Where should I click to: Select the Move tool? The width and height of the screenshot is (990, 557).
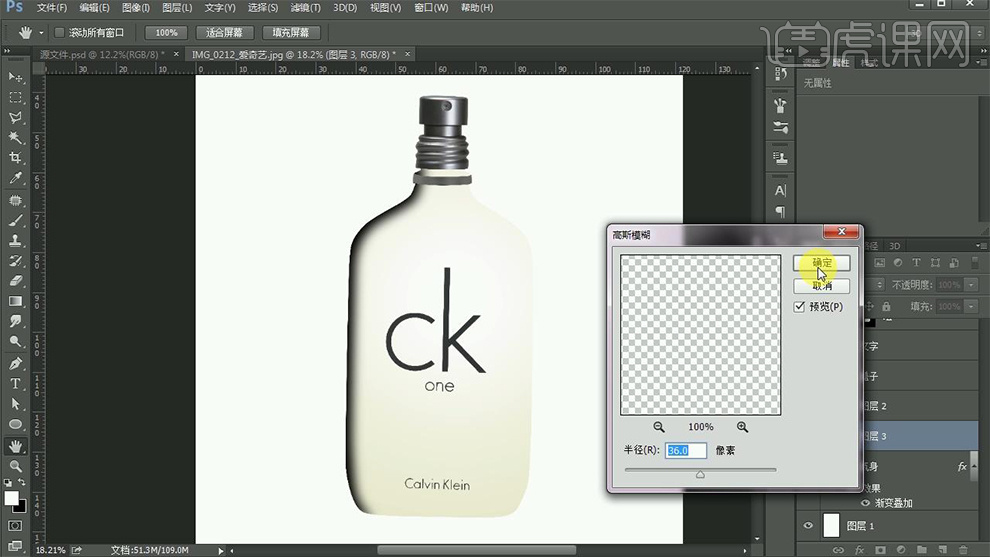coord(15,77)
